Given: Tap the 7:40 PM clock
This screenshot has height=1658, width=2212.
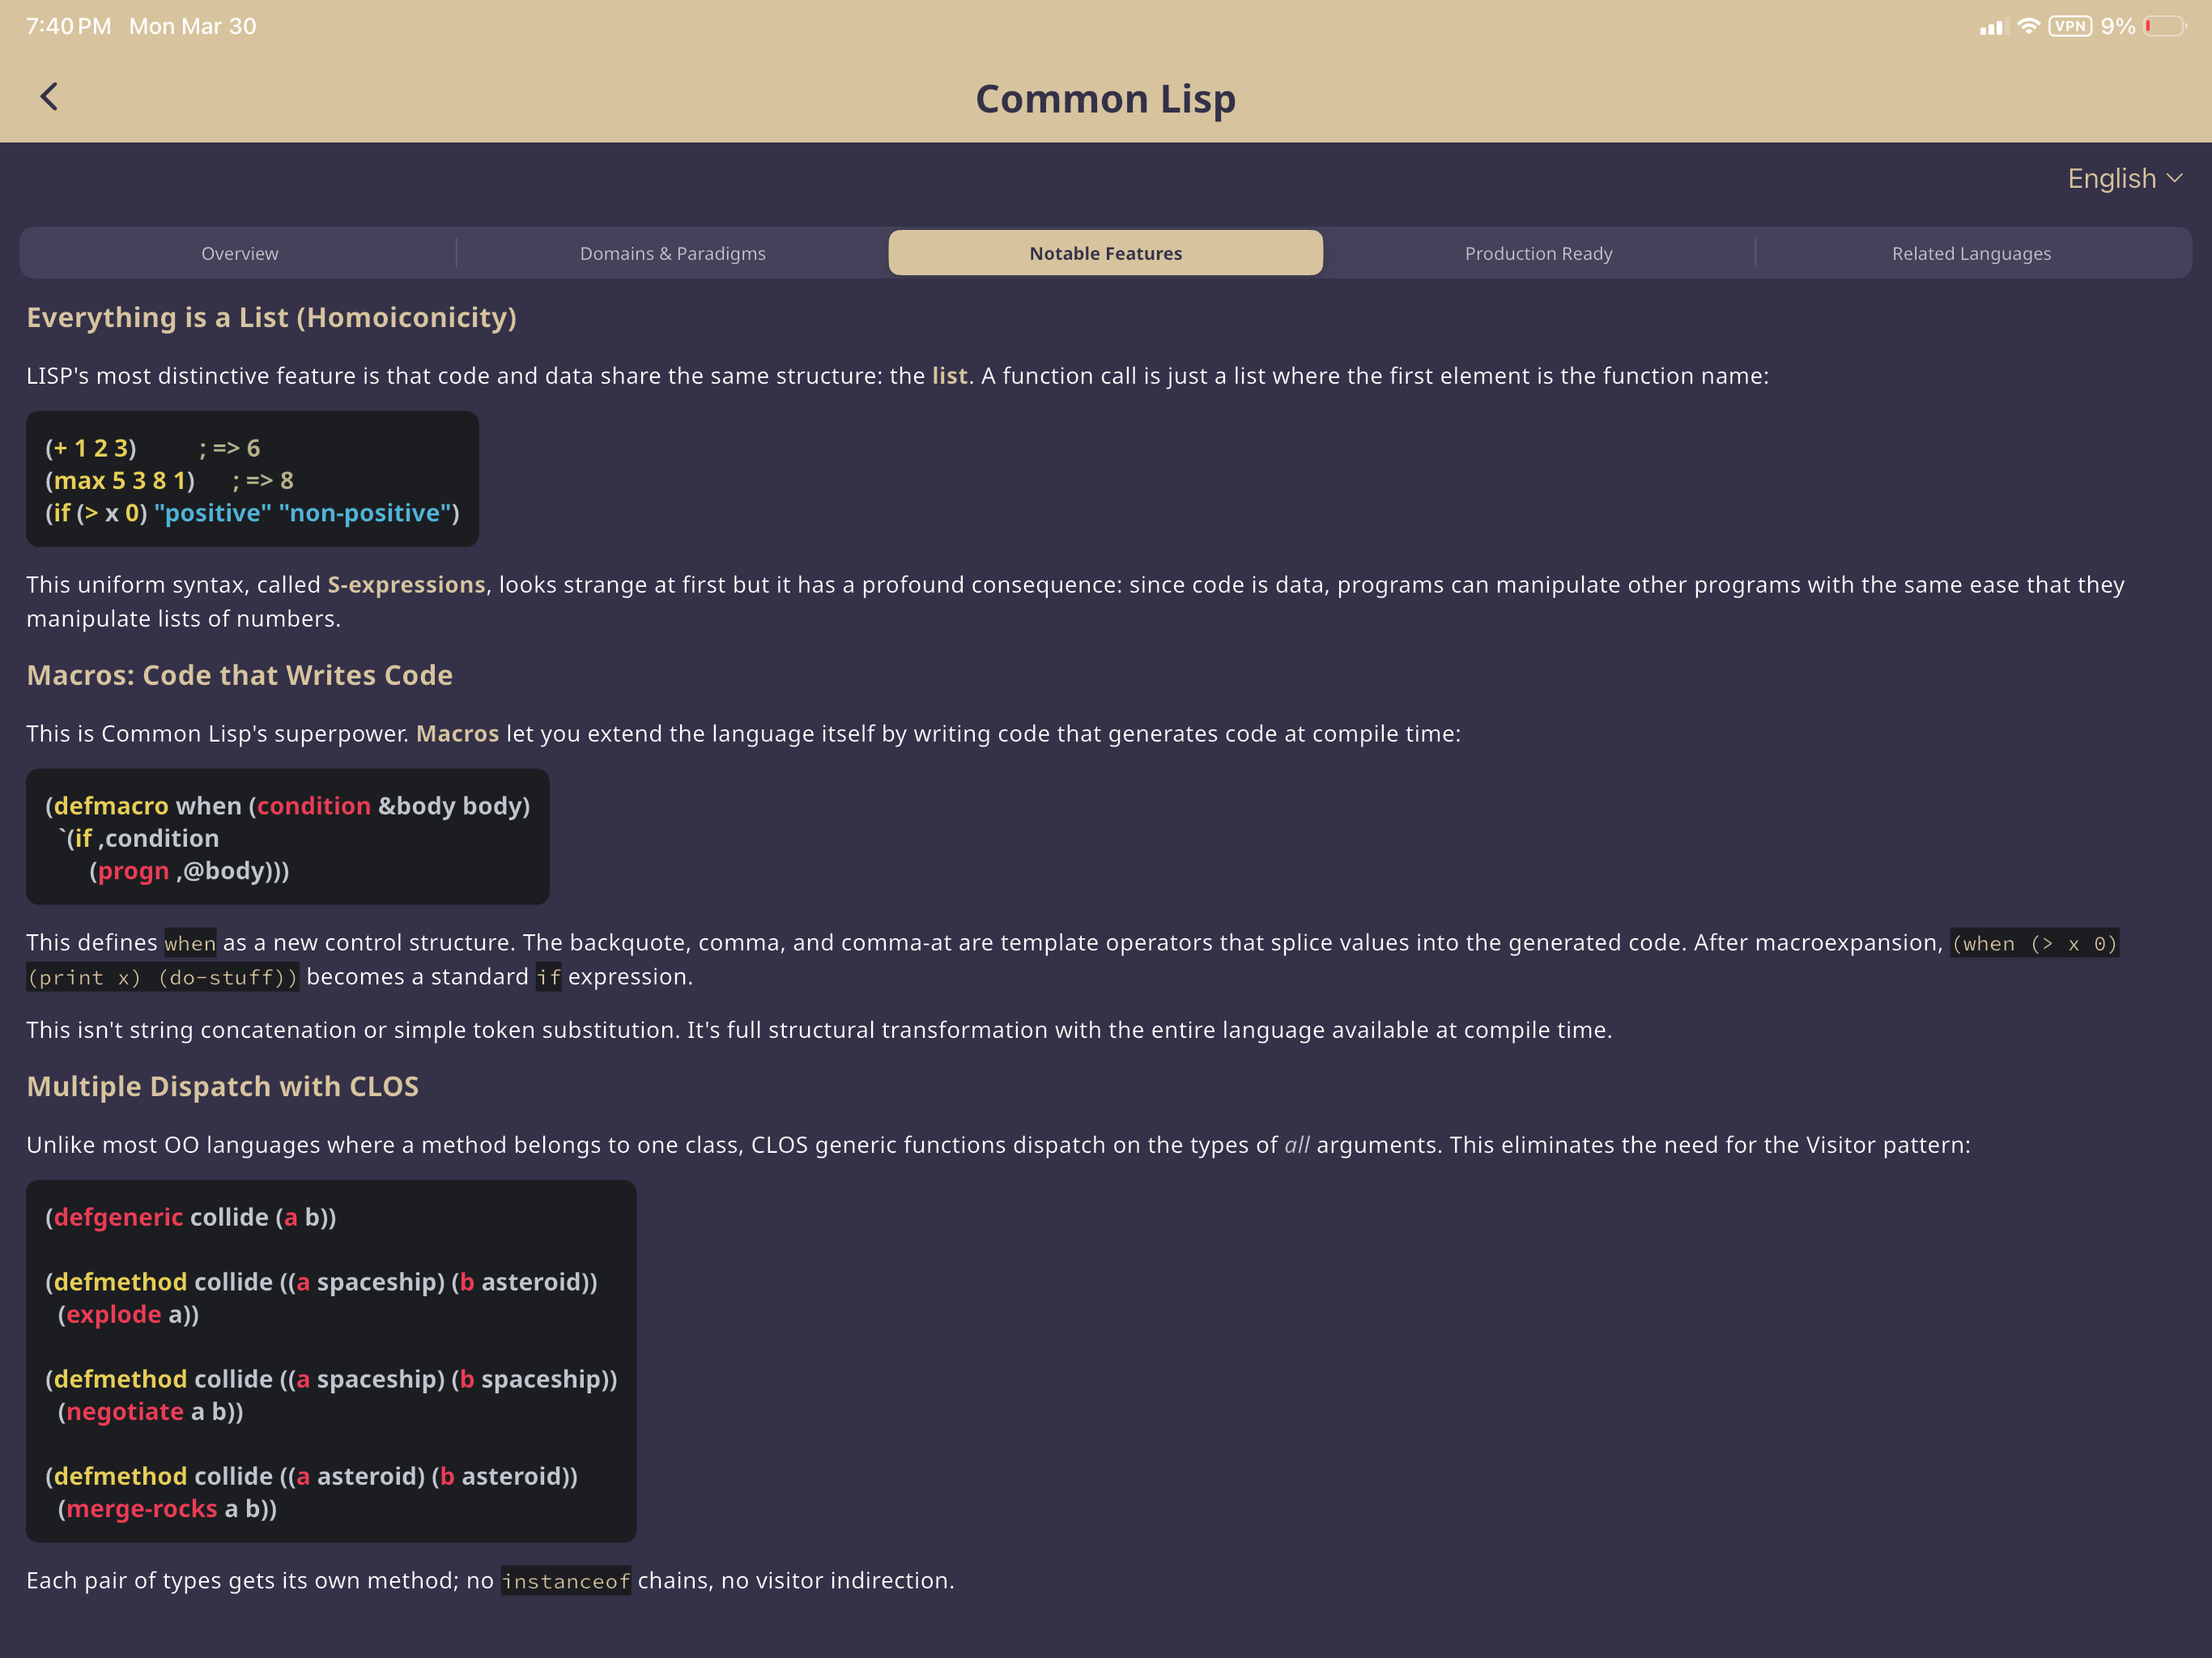Looking at the screenshot, I should (68, 26).
